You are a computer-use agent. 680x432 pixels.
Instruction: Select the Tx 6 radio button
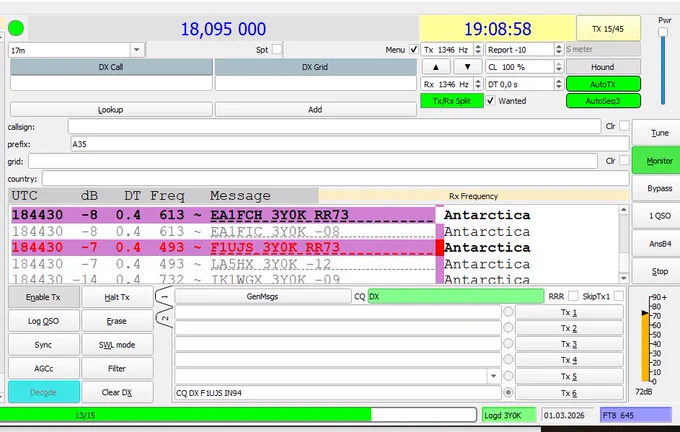click(x=508, y=393)
